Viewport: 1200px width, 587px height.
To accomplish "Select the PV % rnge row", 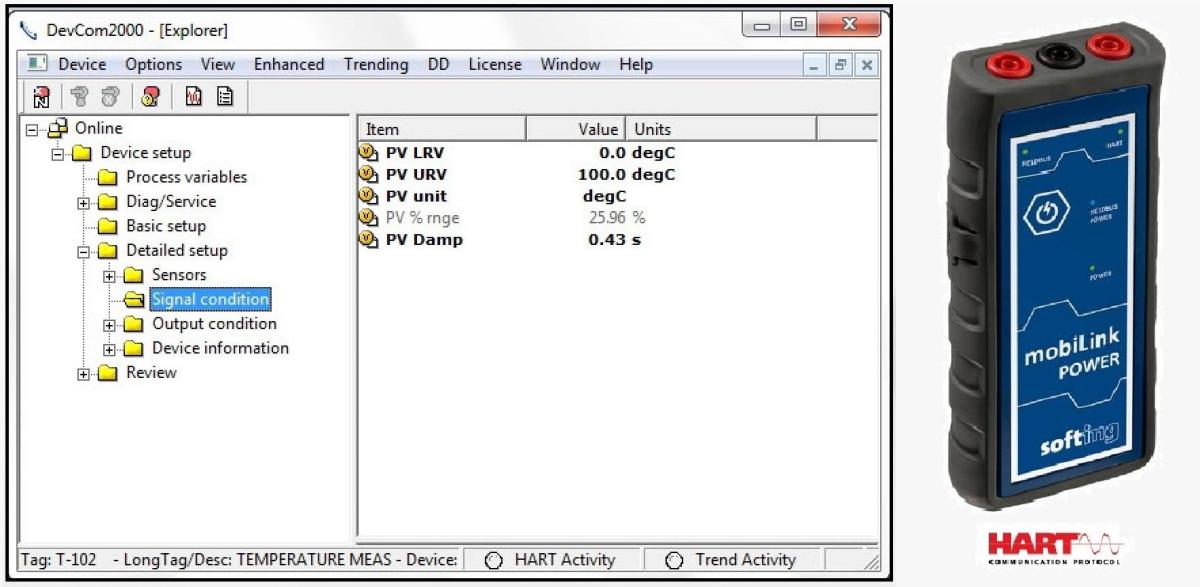I will click(x=503, y=218).
